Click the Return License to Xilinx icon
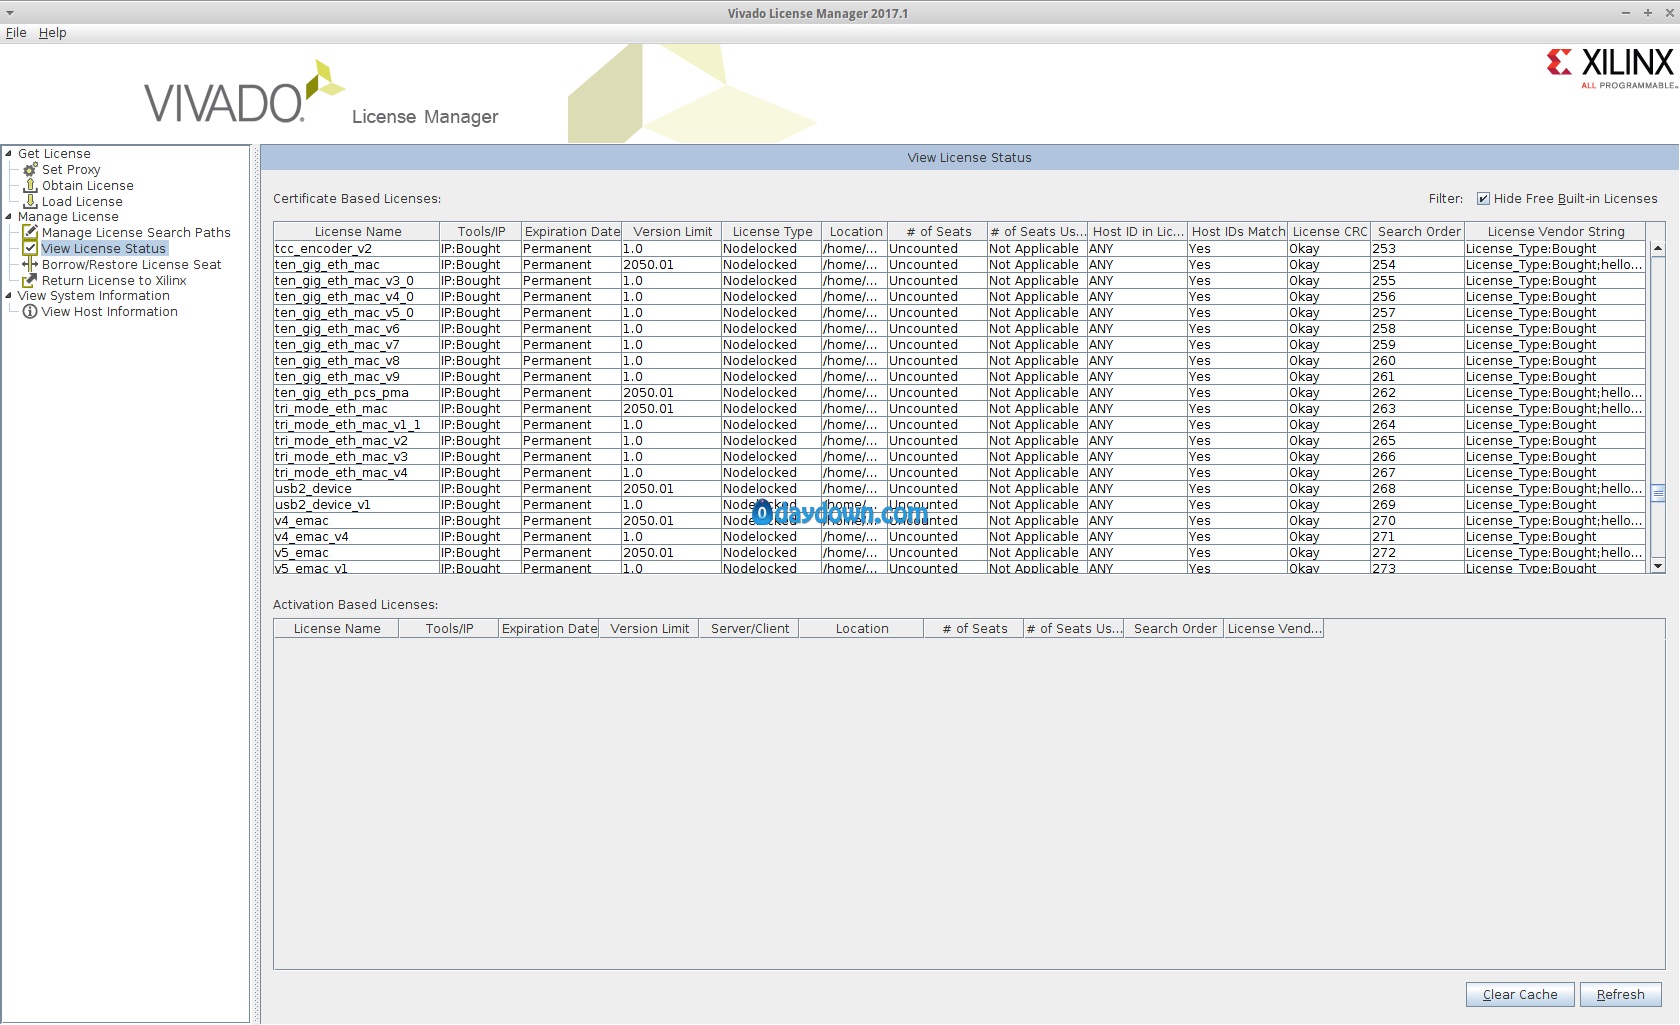Screen dimensions: 1680x1025 point(30,281)
